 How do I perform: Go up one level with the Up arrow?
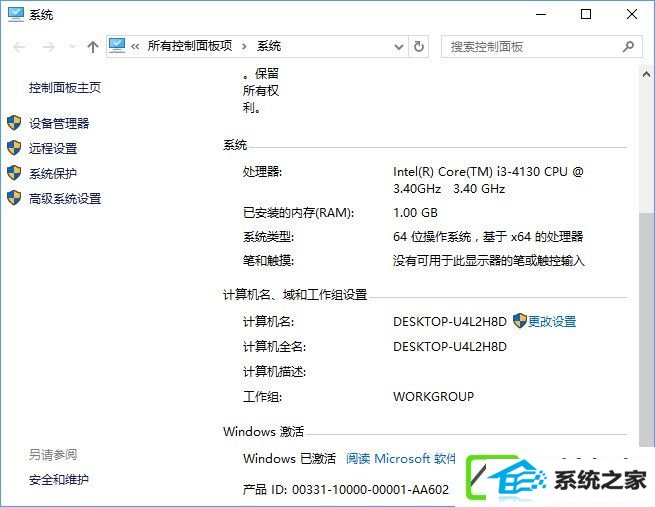[93, 47]
